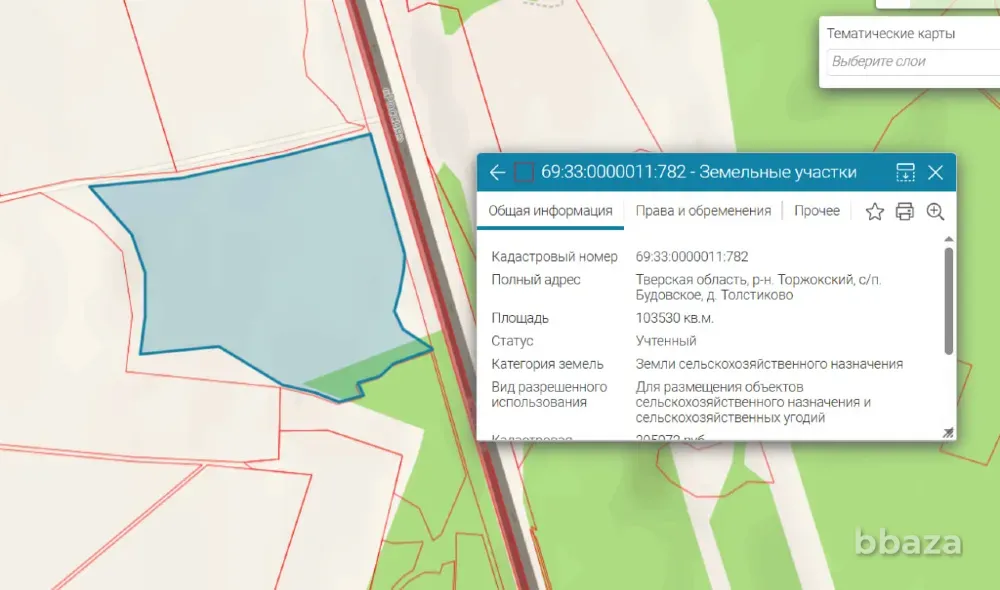Go back using the left arrow icon
This screenshot has width=1000, height=590.
click(x=497, y=172)
